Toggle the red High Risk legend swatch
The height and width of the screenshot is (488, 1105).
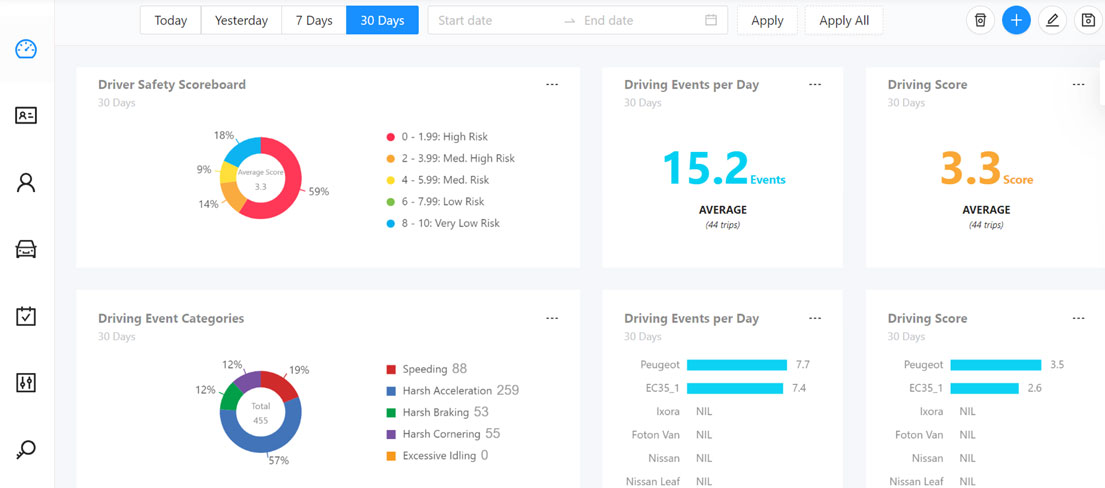pos(391,137)
